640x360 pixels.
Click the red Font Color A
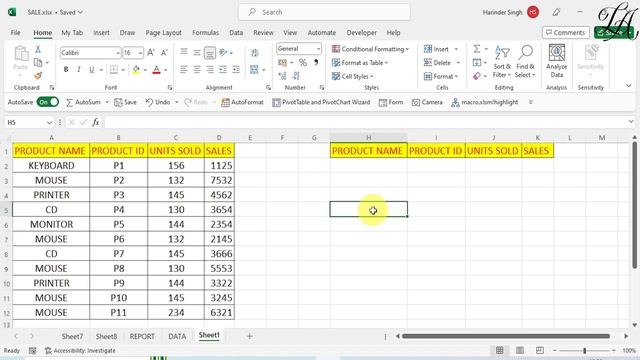[156, 70]
